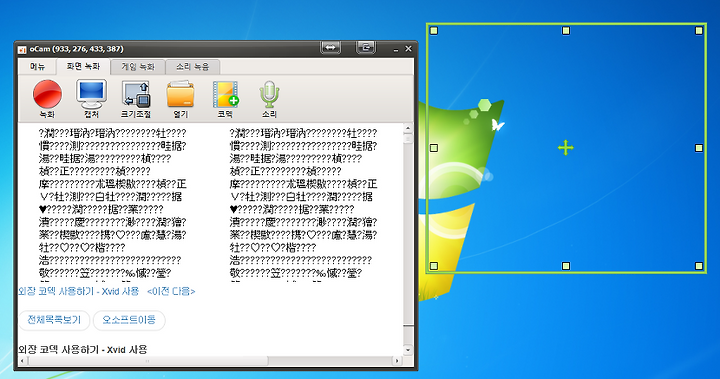This screenshot has width=720, height=379.
Task: Select the middle-left handle of the green region
Action: pos(434,148)
